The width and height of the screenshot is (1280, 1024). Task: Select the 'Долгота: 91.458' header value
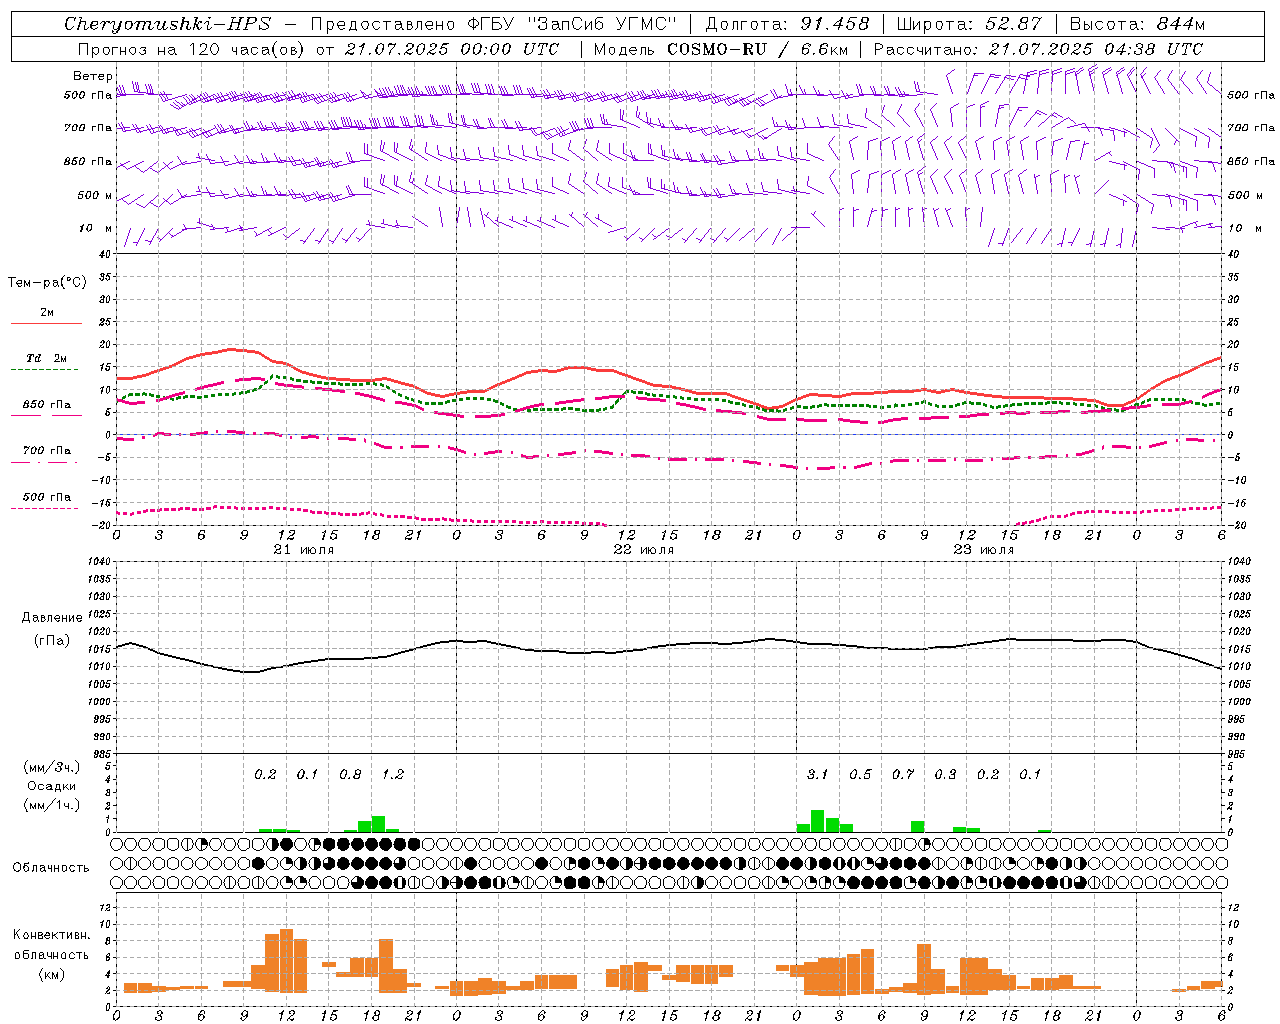coord(787,24)
